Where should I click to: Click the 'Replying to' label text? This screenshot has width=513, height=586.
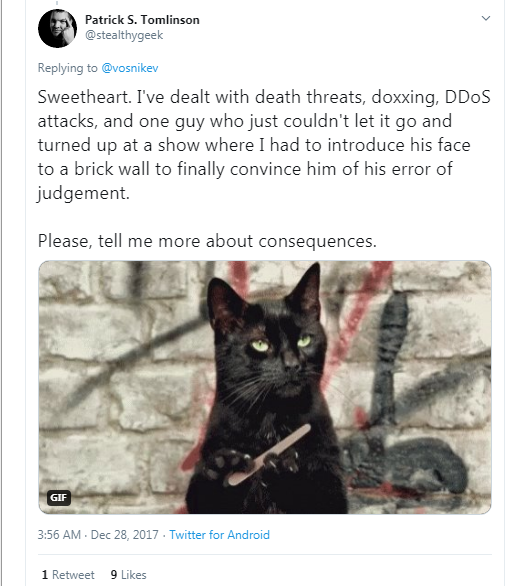(68, 68)
